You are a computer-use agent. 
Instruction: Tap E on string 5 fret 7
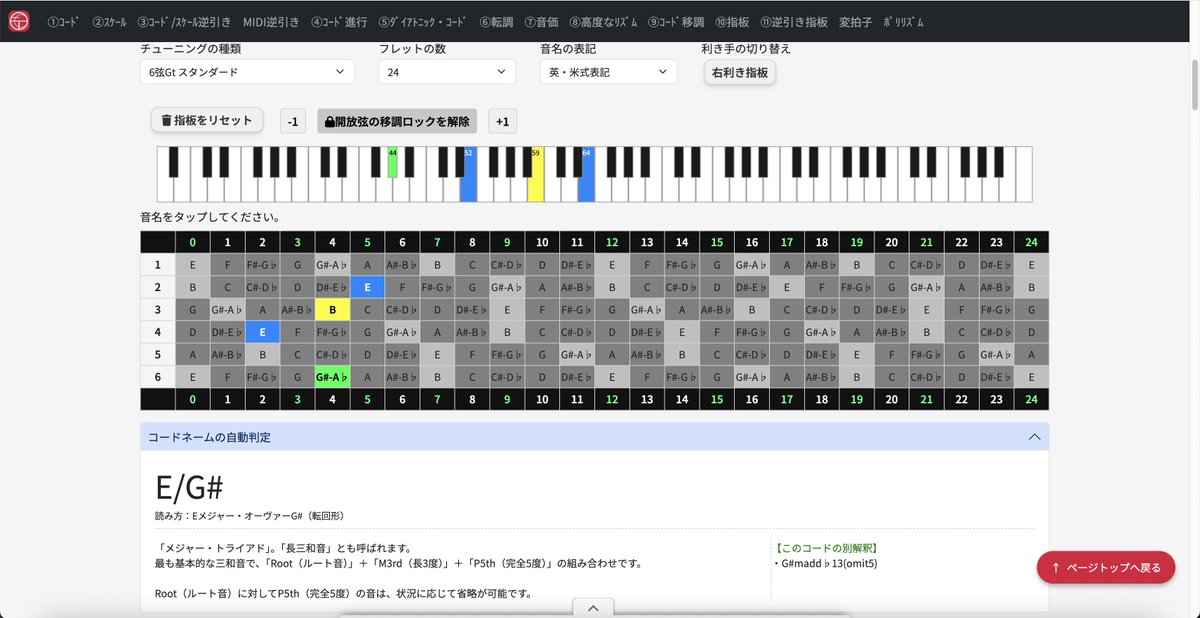tap(437, 354)
